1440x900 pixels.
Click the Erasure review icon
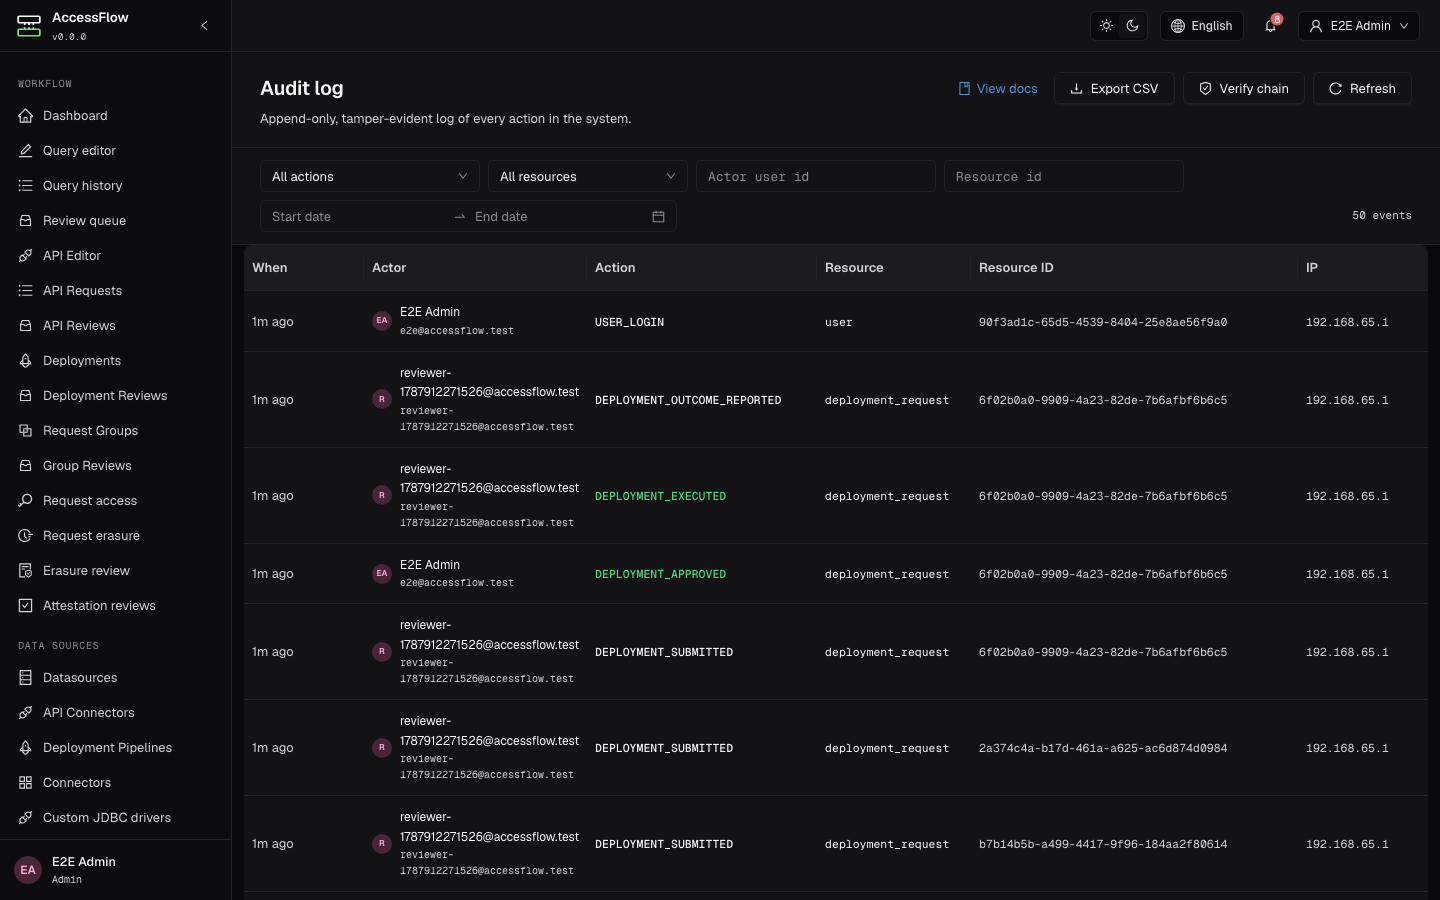click(26, 571)
